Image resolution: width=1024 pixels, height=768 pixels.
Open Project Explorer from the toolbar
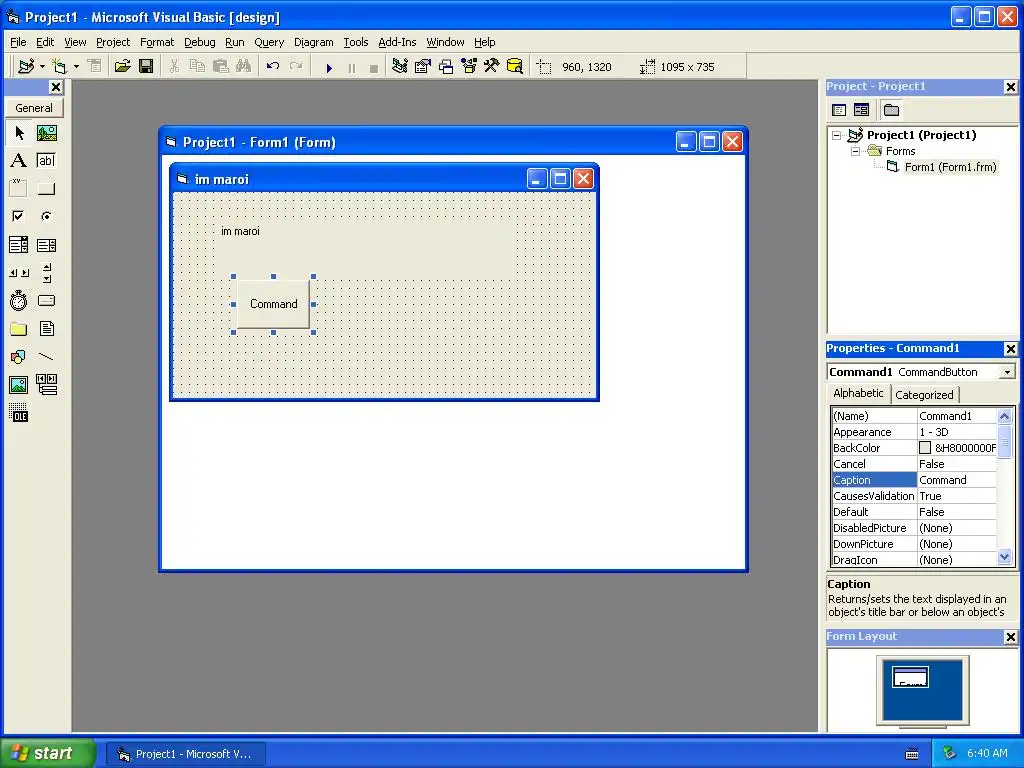click(x=400, y=67)
